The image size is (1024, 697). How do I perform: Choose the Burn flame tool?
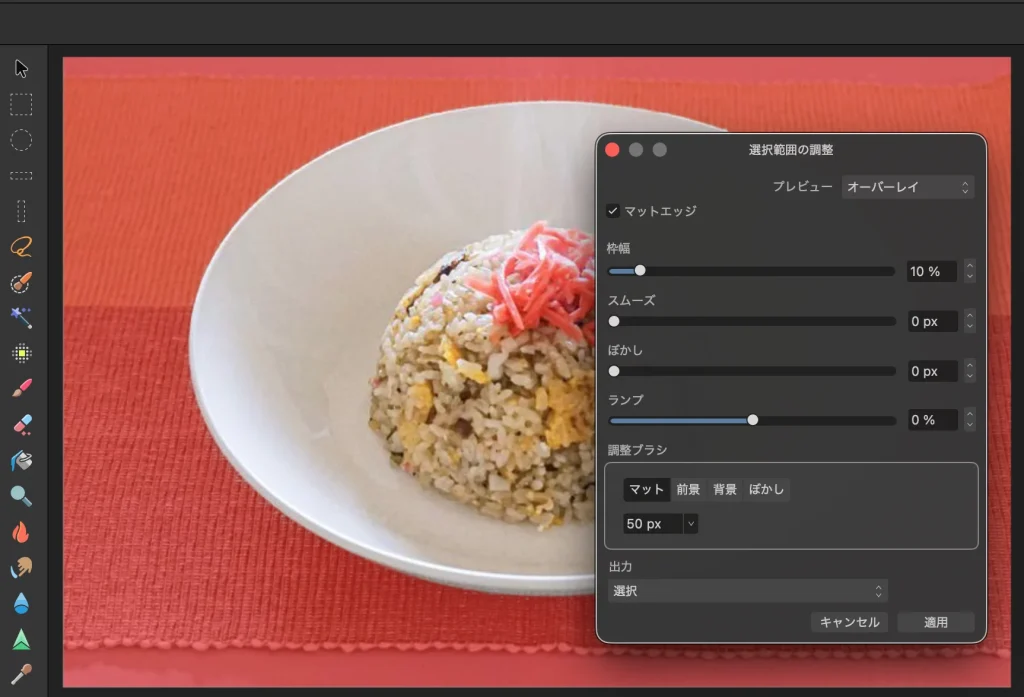(x=21, y=532)
